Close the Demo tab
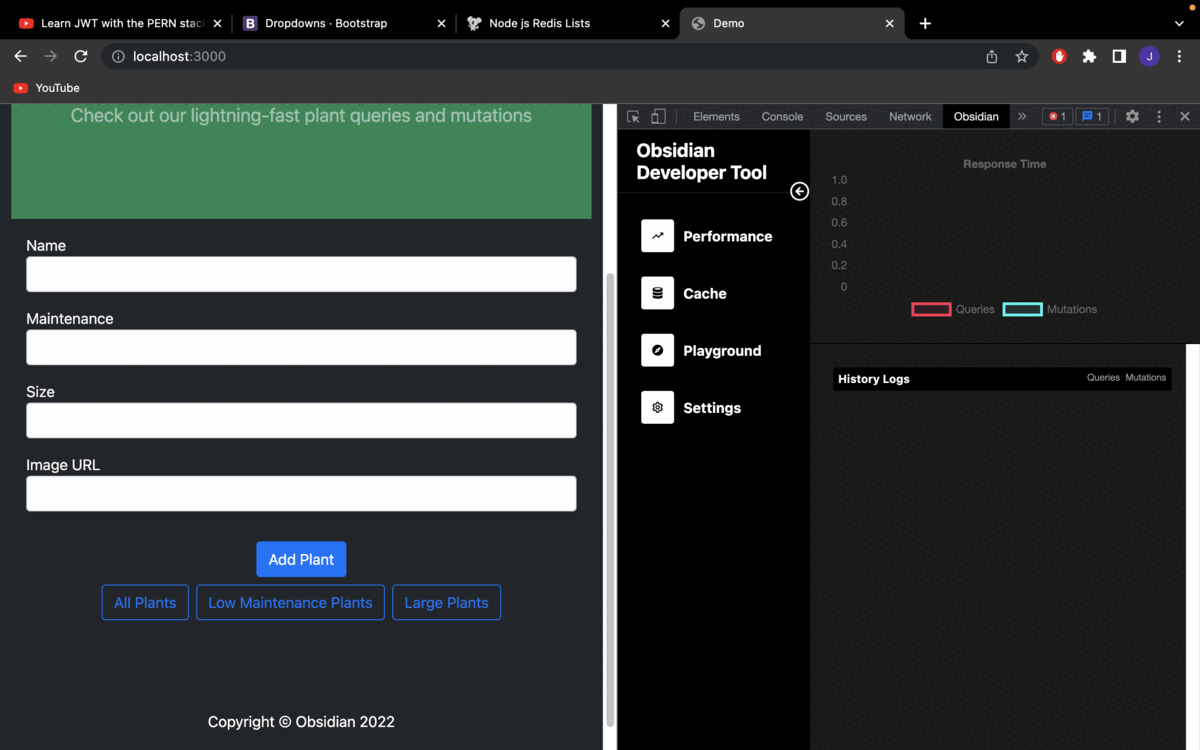The height and width of the screenshot is (750, 1200). [x=889, y=23]
